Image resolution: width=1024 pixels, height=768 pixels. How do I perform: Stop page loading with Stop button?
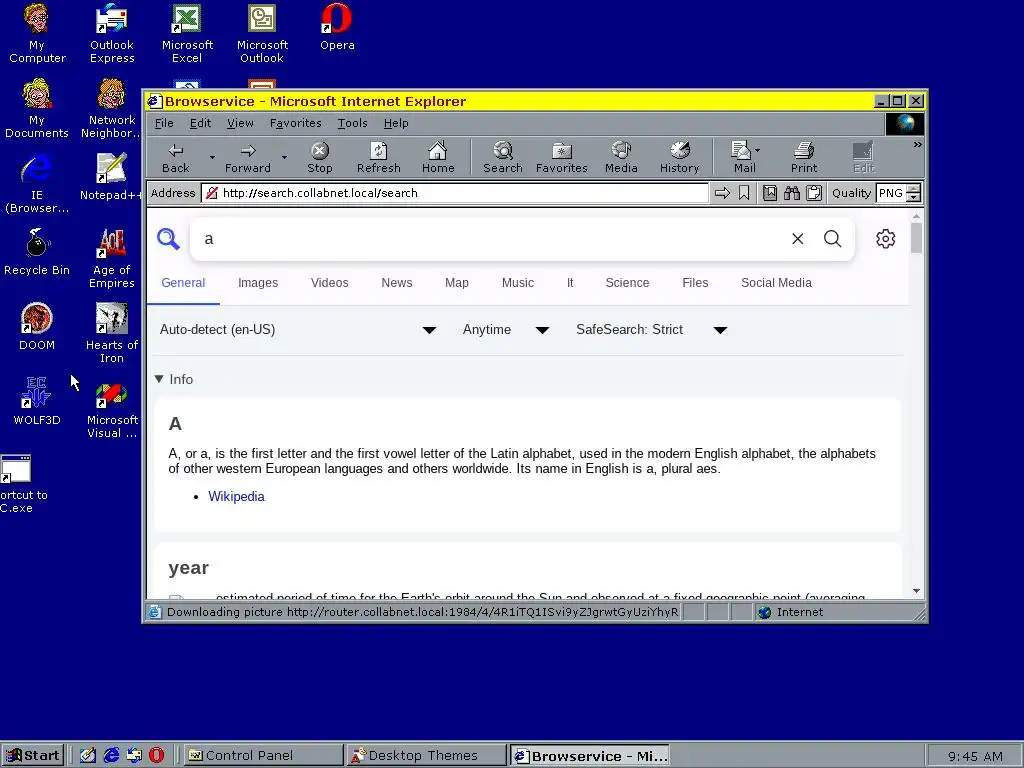click(319, 157)
